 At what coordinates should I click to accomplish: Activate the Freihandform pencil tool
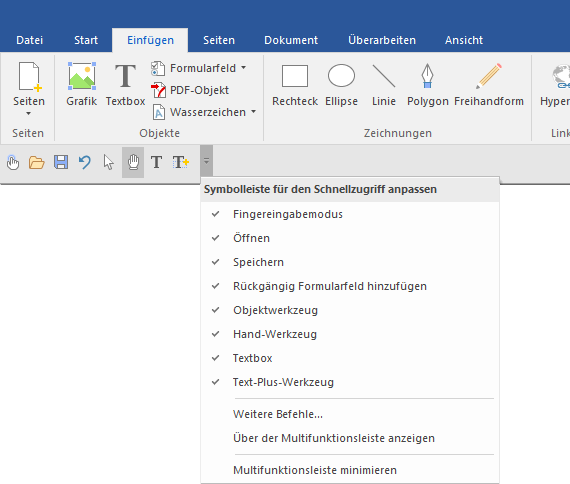[x=489, y=84]
